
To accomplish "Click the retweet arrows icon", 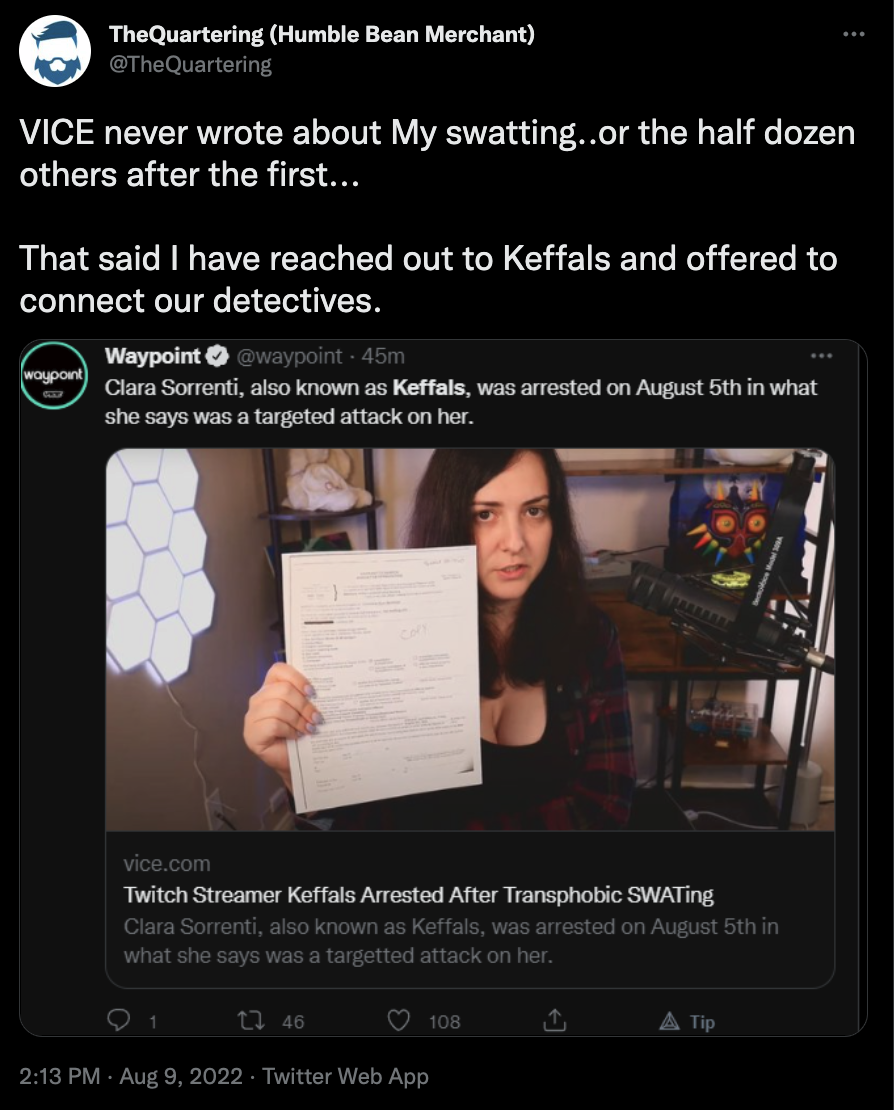I will (251, 1020).
